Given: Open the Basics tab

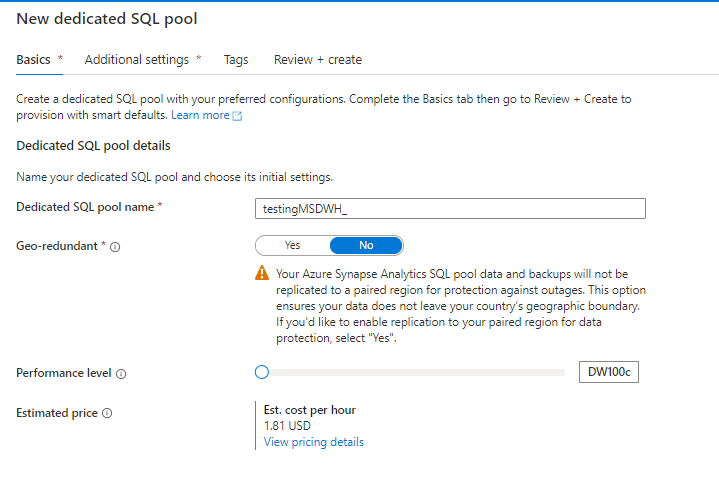Looking at the screenshot, I should 33,60.
